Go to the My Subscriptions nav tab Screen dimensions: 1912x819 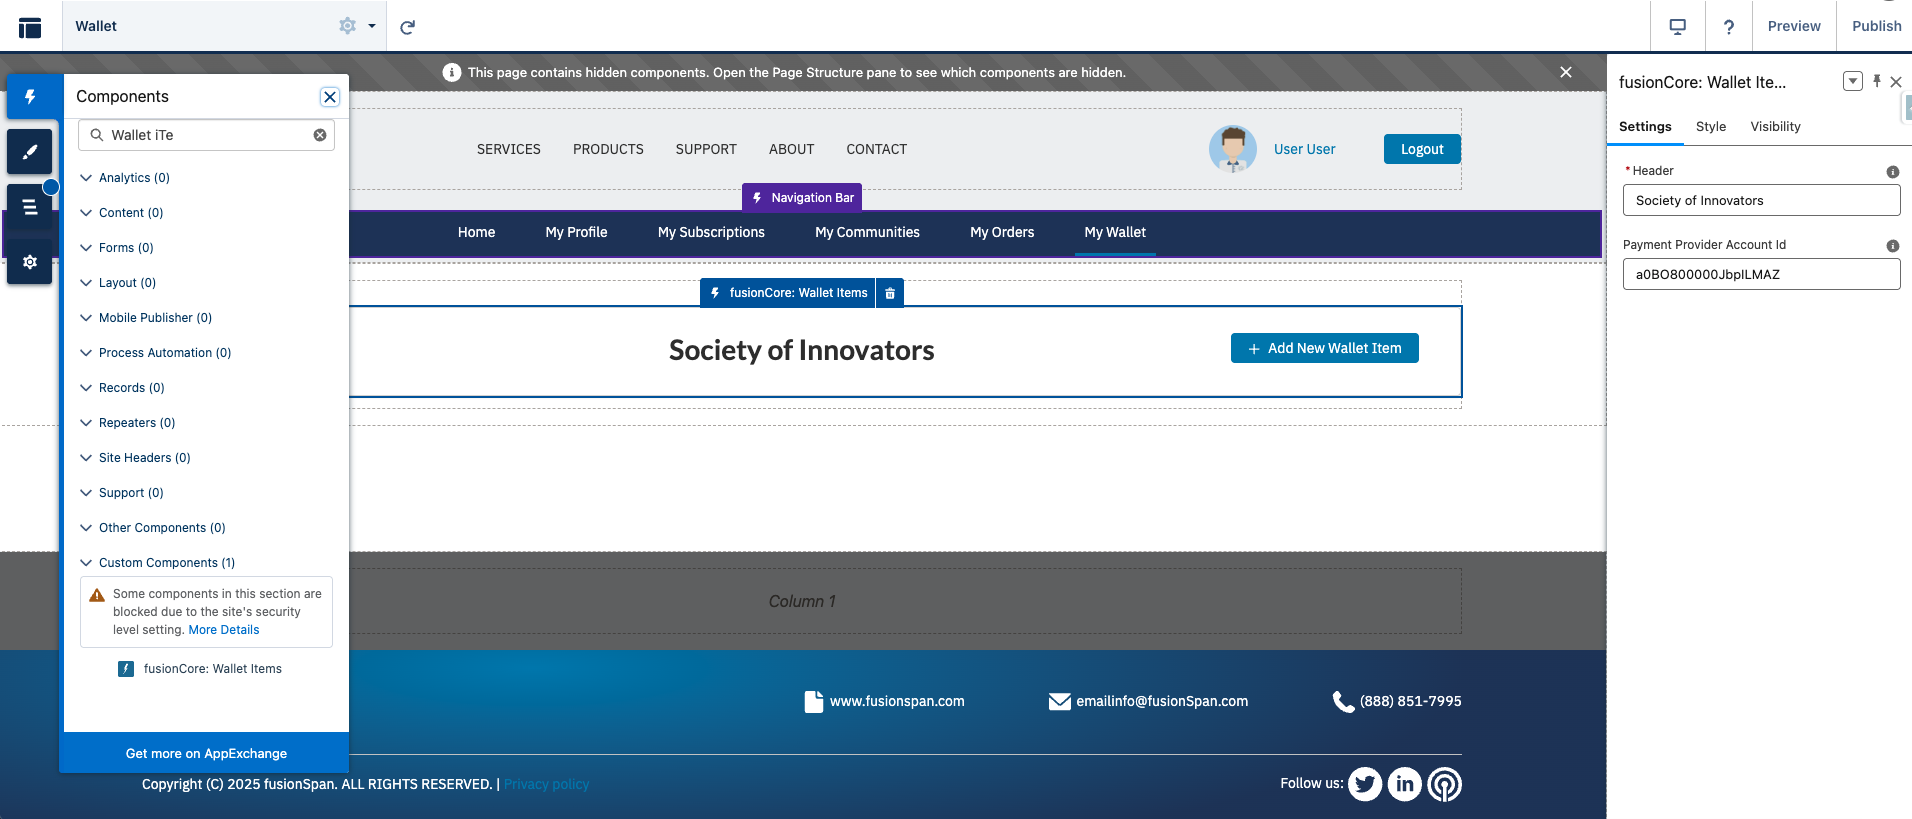click(x=711, y=232)
